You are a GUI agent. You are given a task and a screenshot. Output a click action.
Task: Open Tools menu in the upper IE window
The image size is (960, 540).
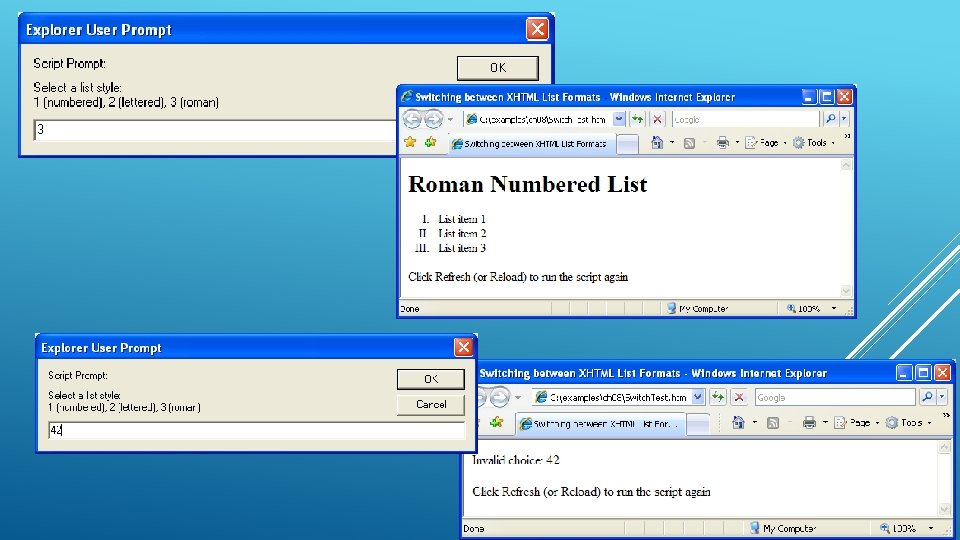[x=814, y=143]
